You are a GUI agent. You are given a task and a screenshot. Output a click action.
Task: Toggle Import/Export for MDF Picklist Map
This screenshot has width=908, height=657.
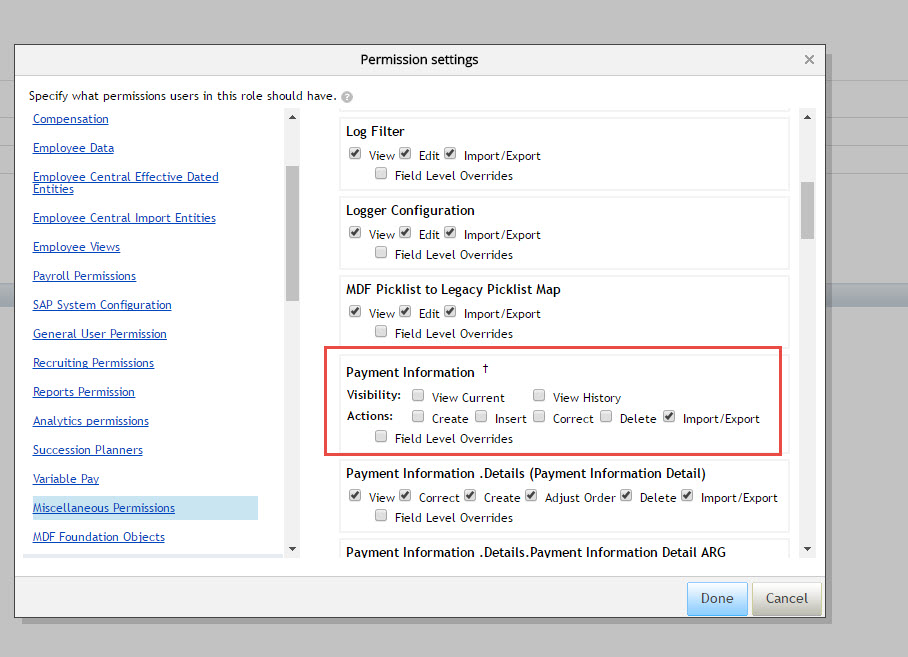pyautogui.click(x=450, y=311)
